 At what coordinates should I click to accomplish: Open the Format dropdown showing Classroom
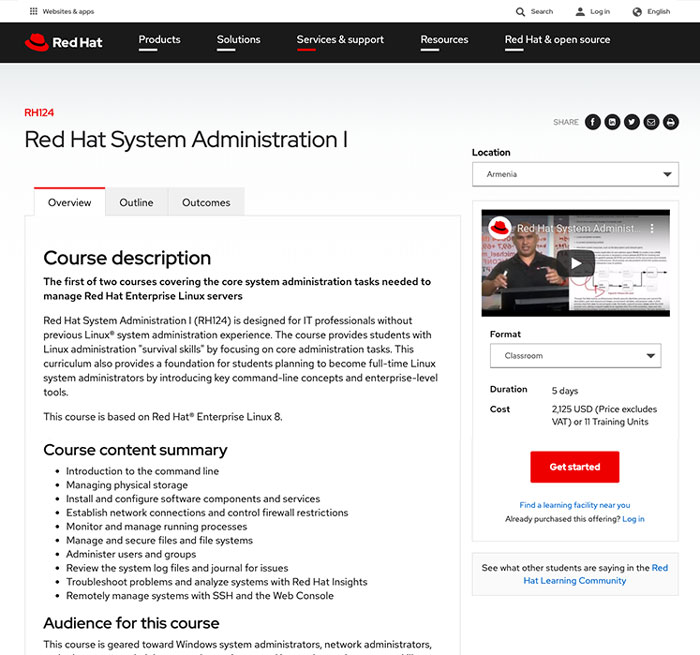click(575, 356)
